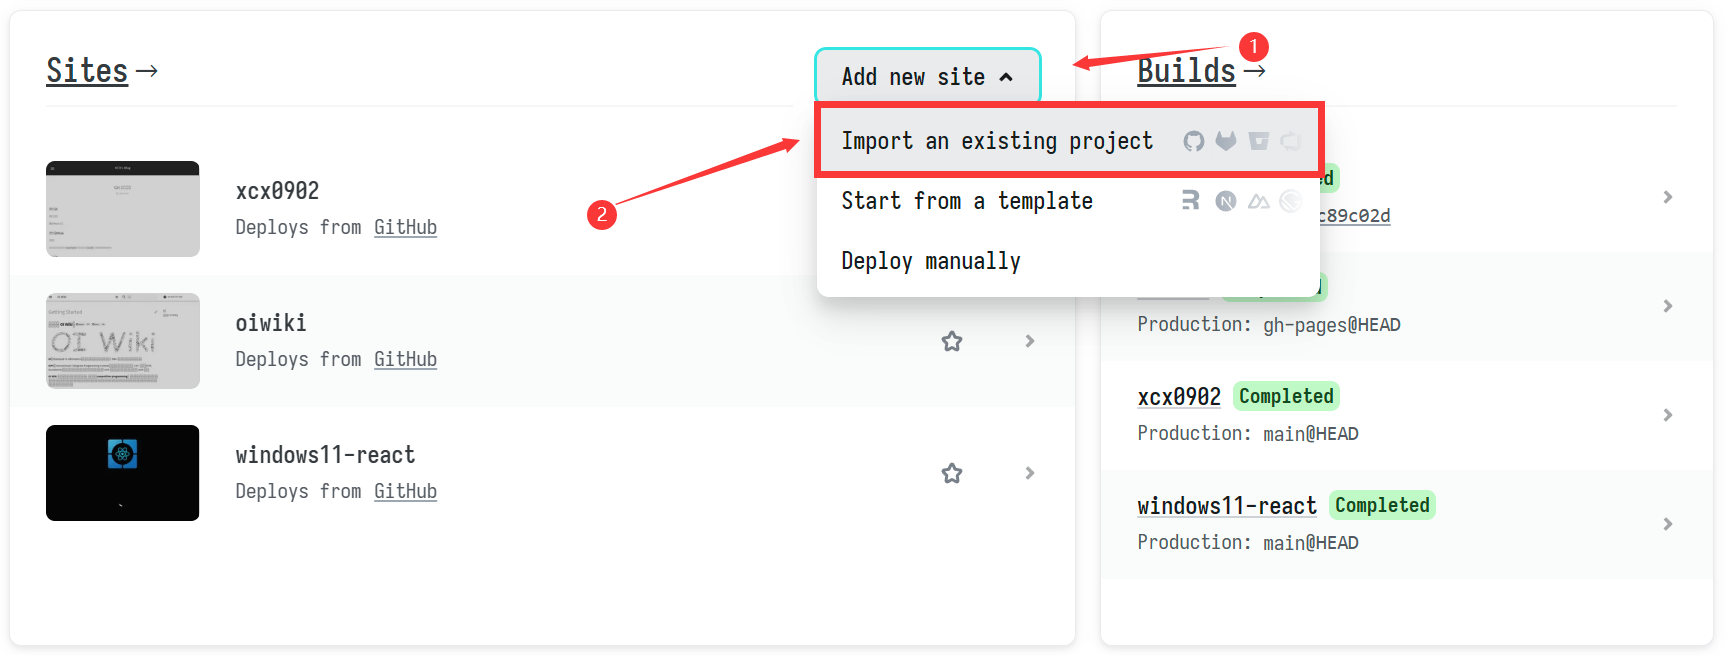
Task: Click the Next.js N template icon
Action: coord(1226,201)
